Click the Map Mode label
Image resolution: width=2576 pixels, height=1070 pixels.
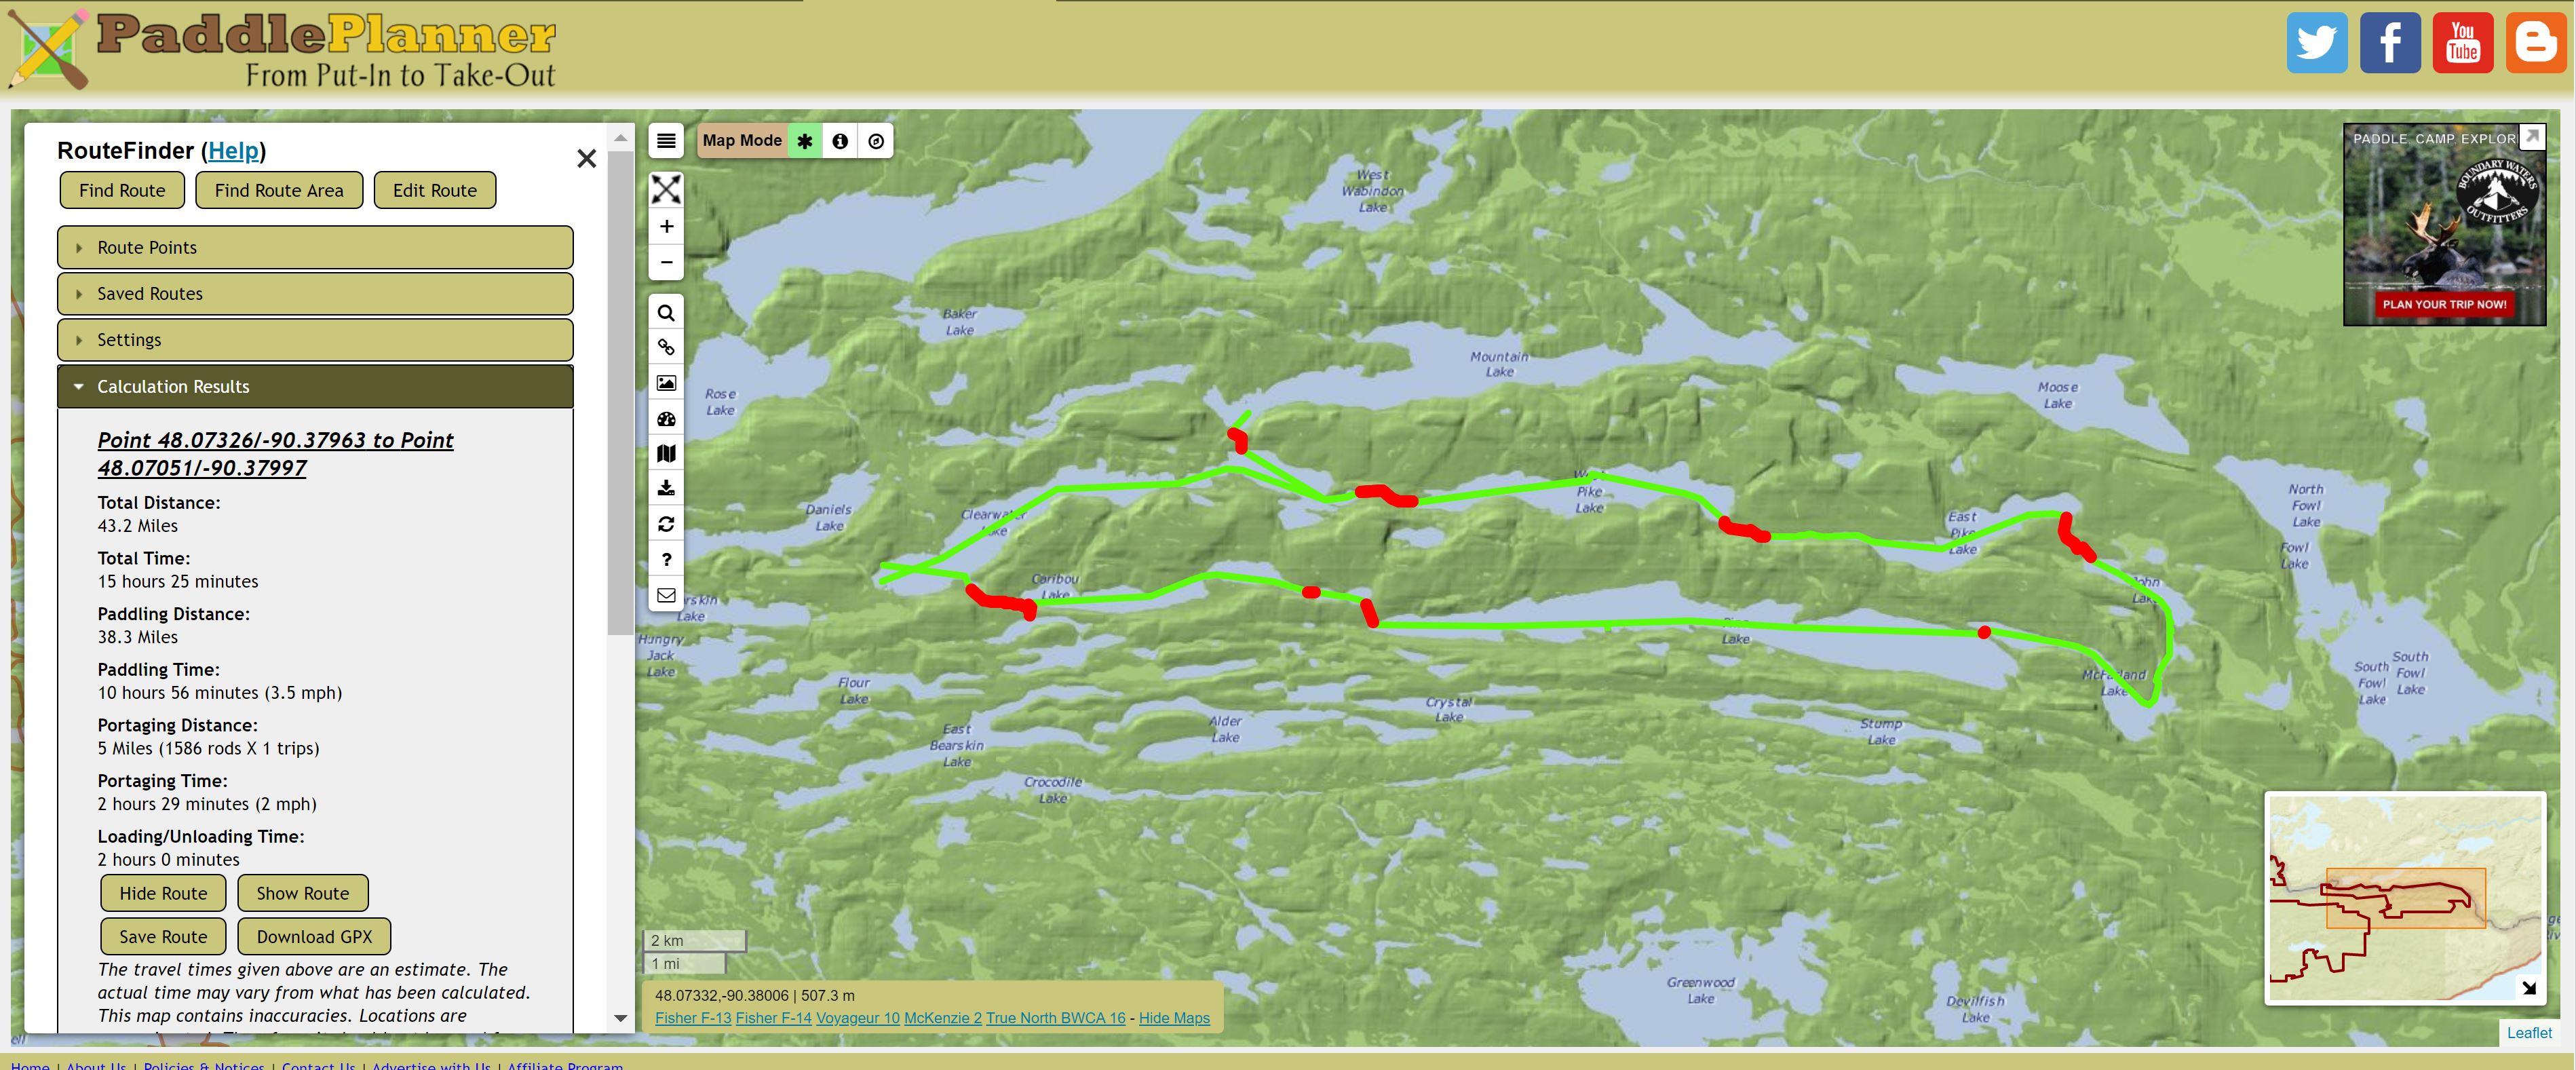point(742,141)
